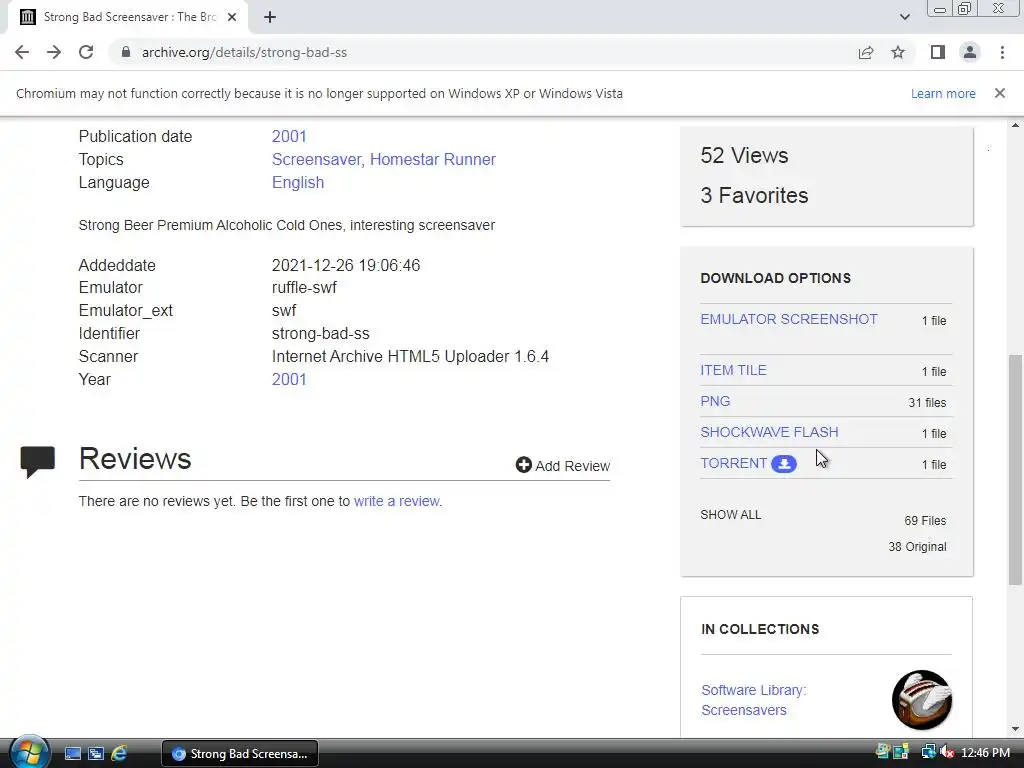The image size is (1024, 768).
Task: Open Software Library: Screensavers collection
Action: (754, 700)
